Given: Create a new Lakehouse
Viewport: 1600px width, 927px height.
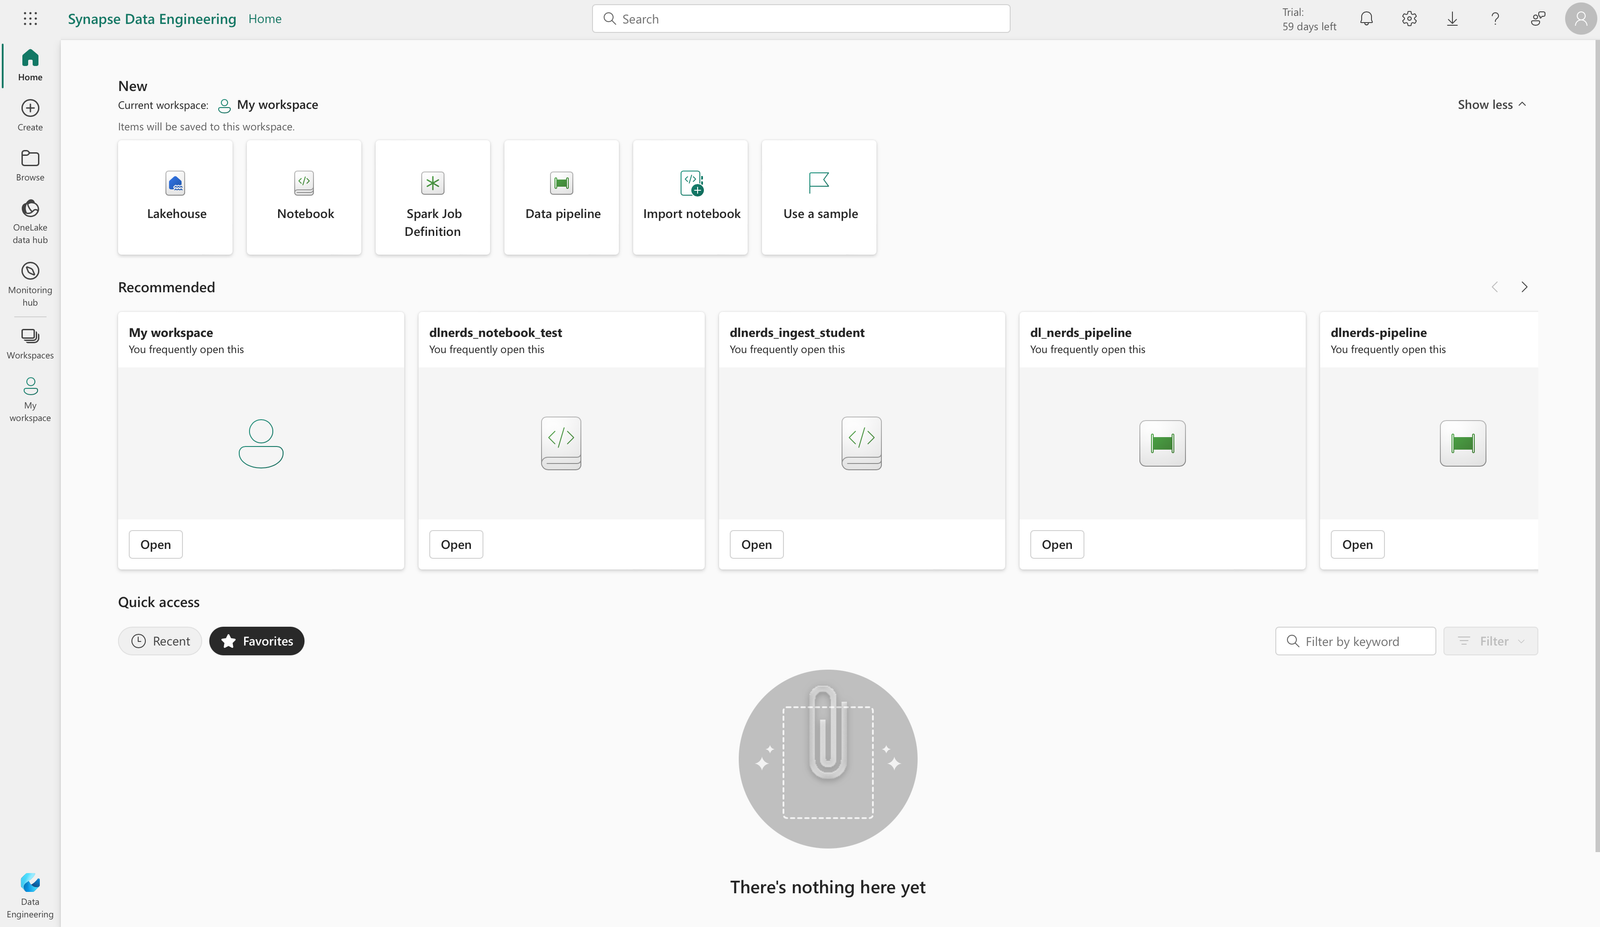Looking at the screenshot, I should (175, 197).
